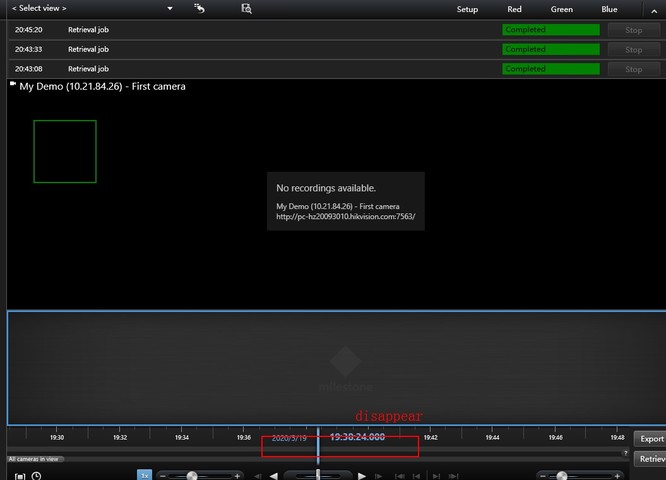
Task: Open the Red menu item
Action: point(514,9)
